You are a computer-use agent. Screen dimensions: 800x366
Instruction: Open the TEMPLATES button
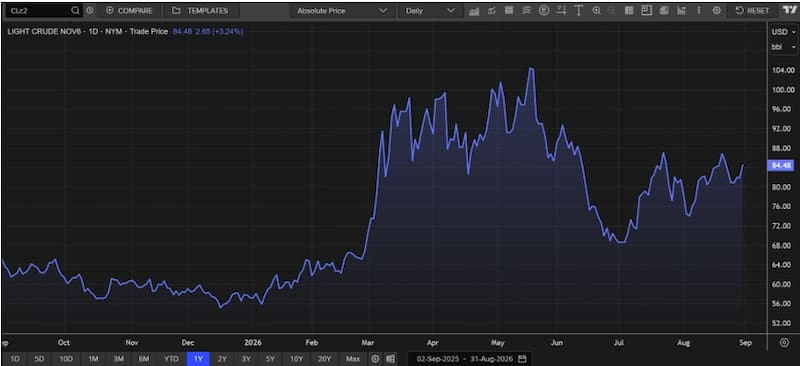click(x=201, y=11)
